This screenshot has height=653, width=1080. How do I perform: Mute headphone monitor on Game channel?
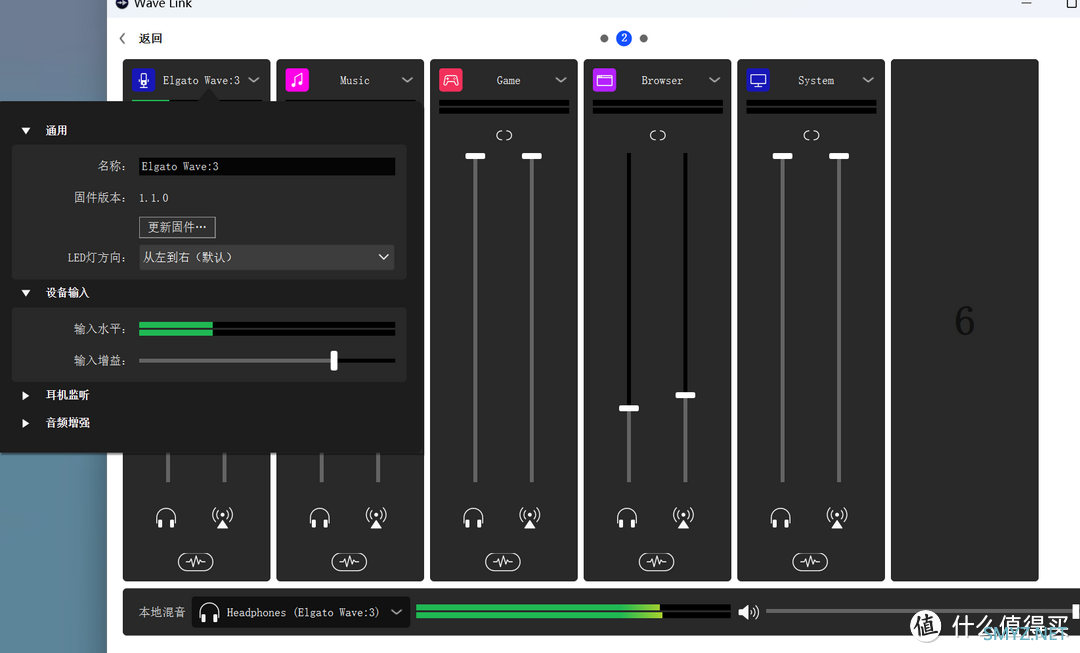473,518
